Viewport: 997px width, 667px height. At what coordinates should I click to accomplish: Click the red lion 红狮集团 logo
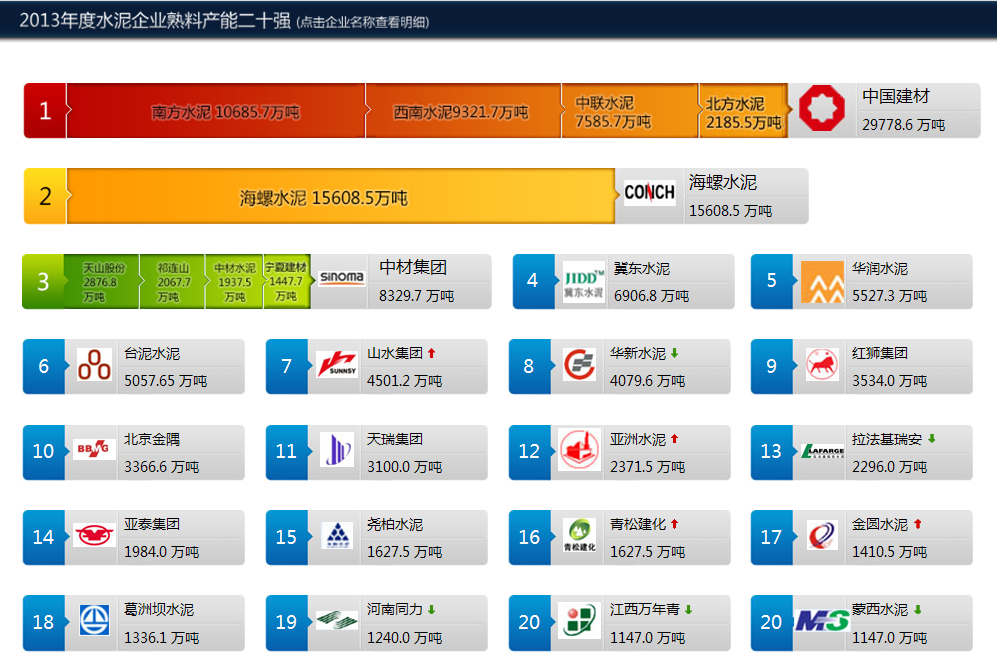[x=822, y=364]
